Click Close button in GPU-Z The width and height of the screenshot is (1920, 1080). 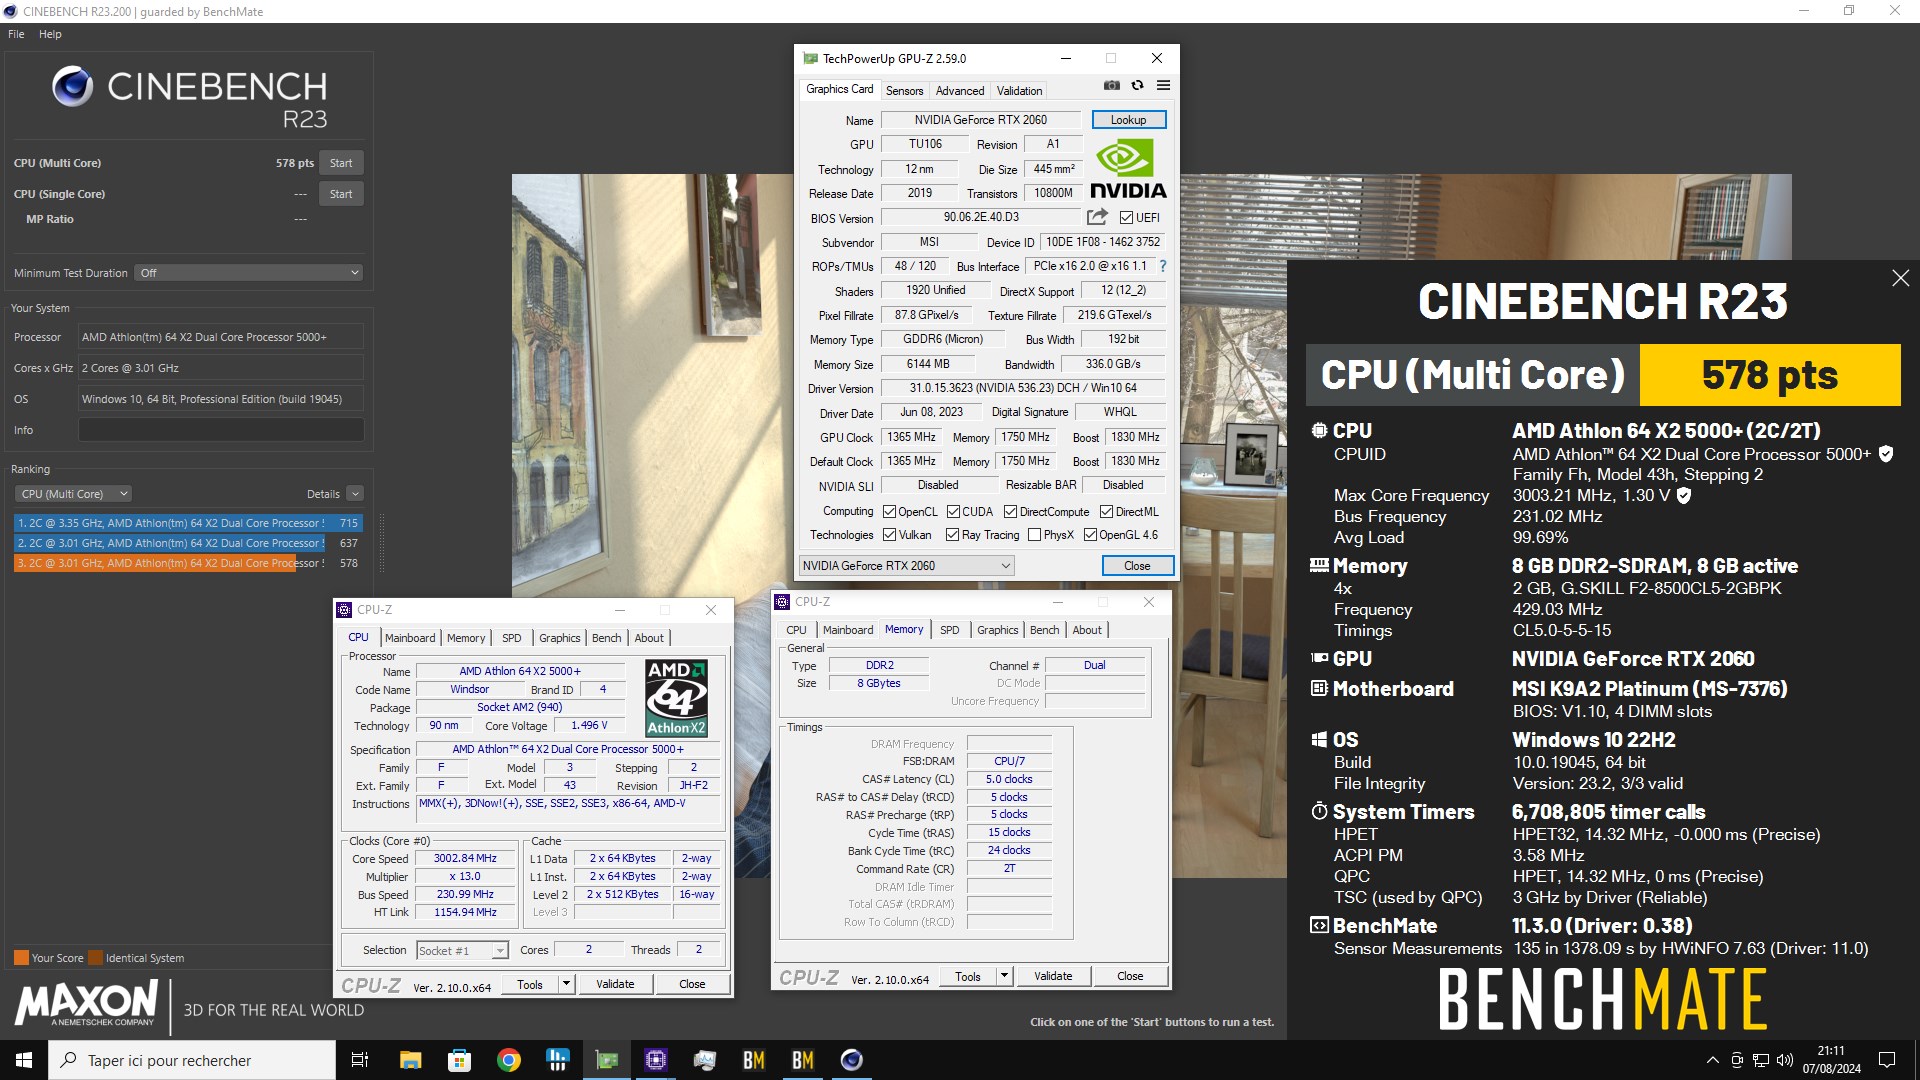coord(1137,566)
